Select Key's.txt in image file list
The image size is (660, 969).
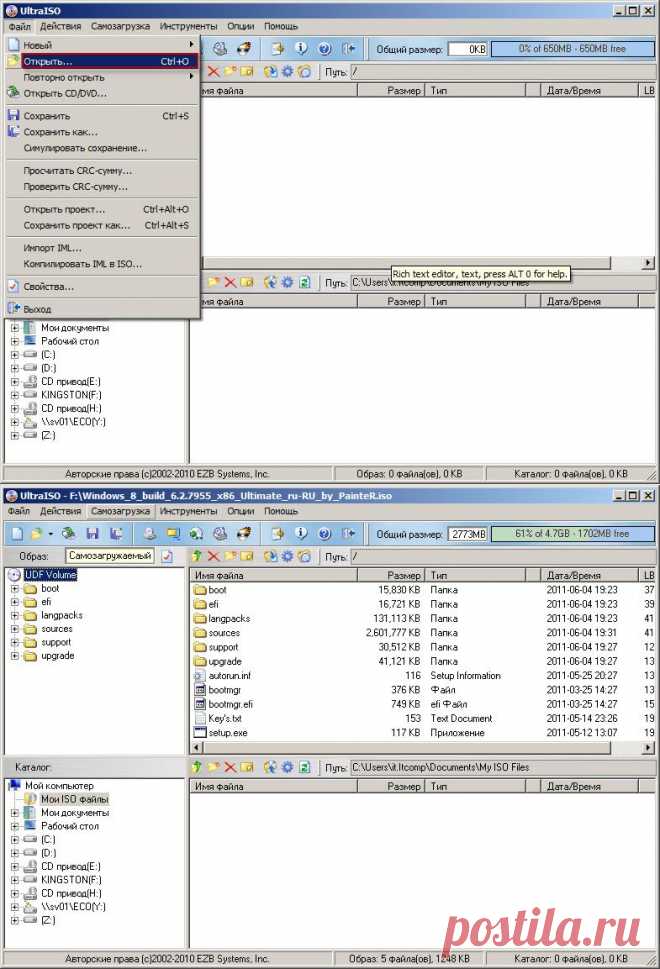tap(225, 719)
